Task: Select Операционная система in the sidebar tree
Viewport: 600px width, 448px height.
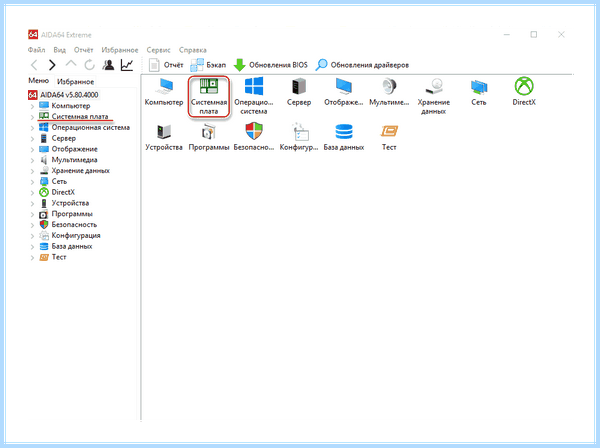Action: [85, 127]
